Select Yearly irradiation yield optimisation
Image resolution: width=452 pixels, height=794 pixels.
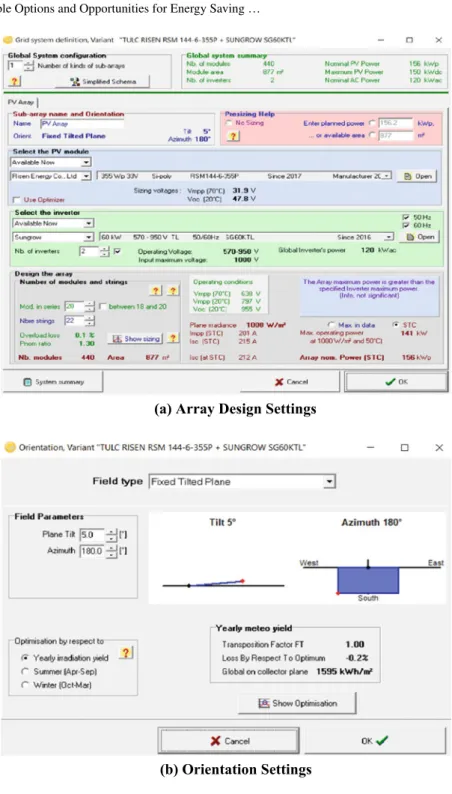(x=25, y=658)
